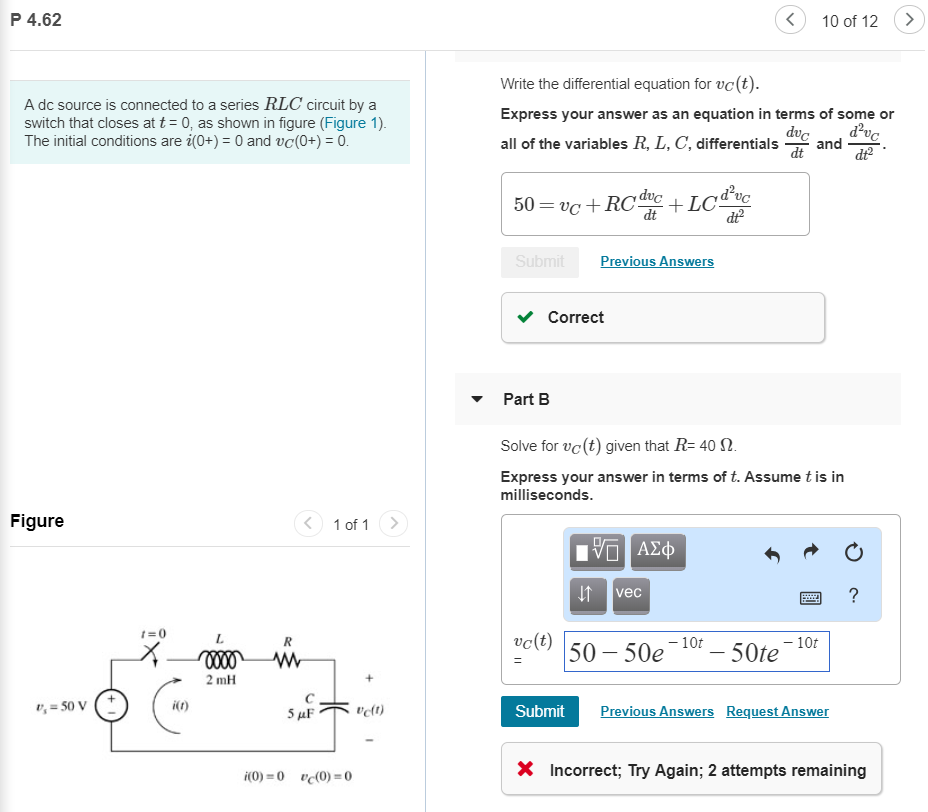View Previous Answers for Part B

tap(656, 711)
